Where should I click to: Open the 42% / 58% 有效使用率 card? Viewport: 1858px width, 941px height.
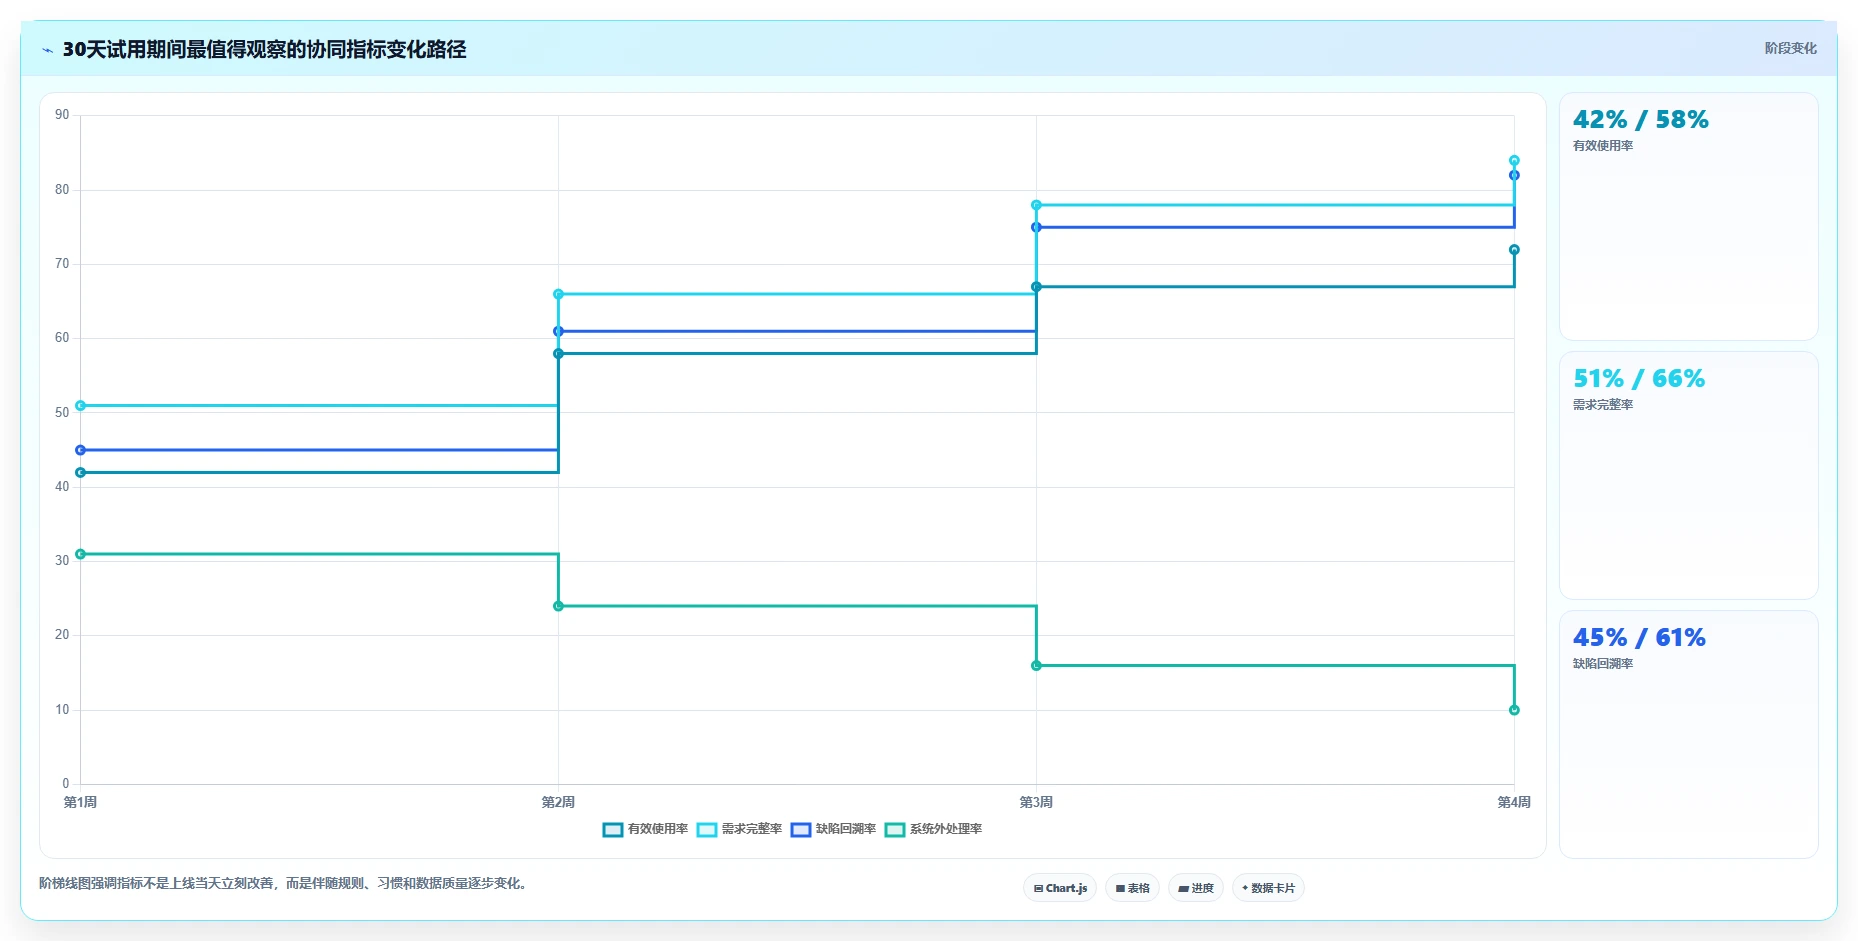click(1688, 217)
